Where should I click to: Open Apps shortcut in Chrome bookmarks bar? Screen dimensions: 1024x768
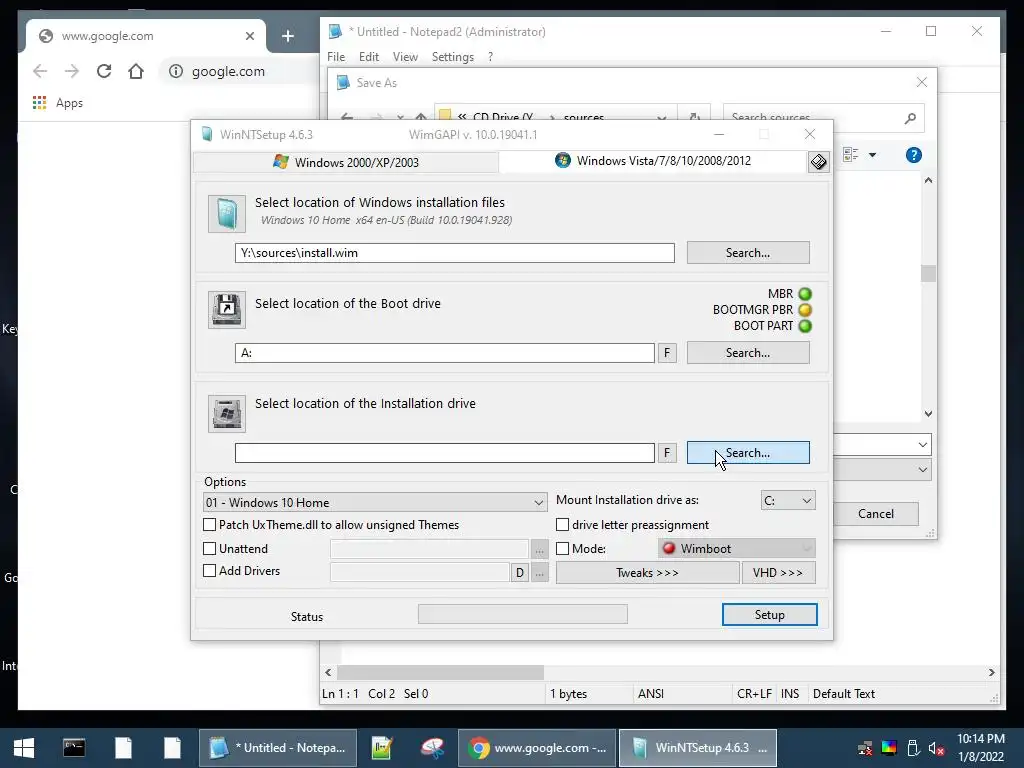point(57,103)
